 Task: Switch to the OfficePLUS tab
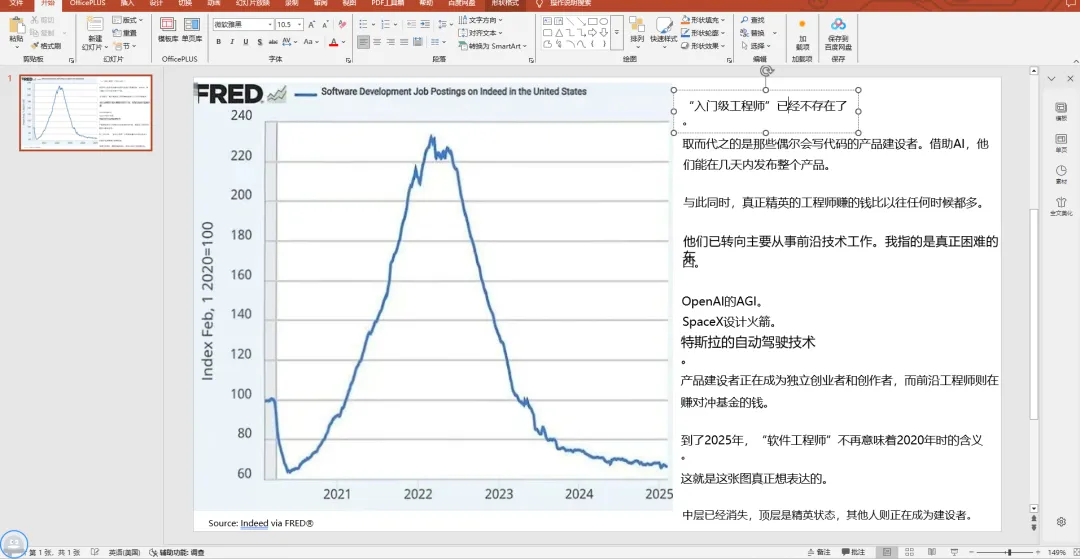pyautogui.click(x=87, y=3)
